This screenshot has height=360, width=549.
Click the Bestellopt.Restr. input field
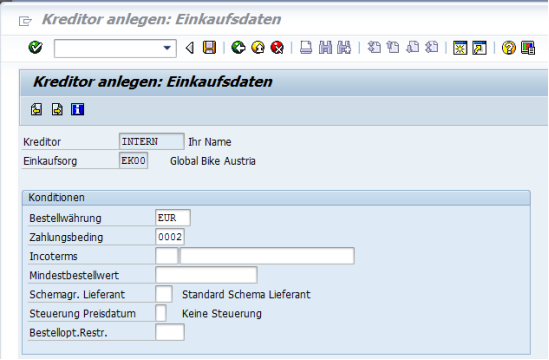(x=170, y=332)
